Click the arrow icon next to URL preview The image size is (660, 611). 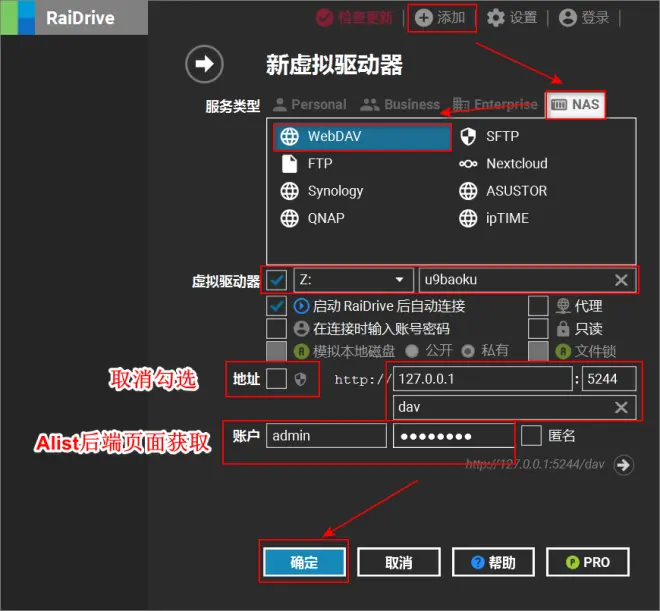coord(623,465)
